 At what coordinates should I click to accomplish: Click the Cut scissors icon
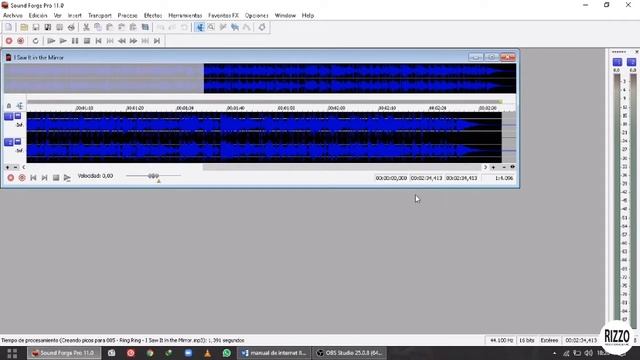[x=86, y=27]
